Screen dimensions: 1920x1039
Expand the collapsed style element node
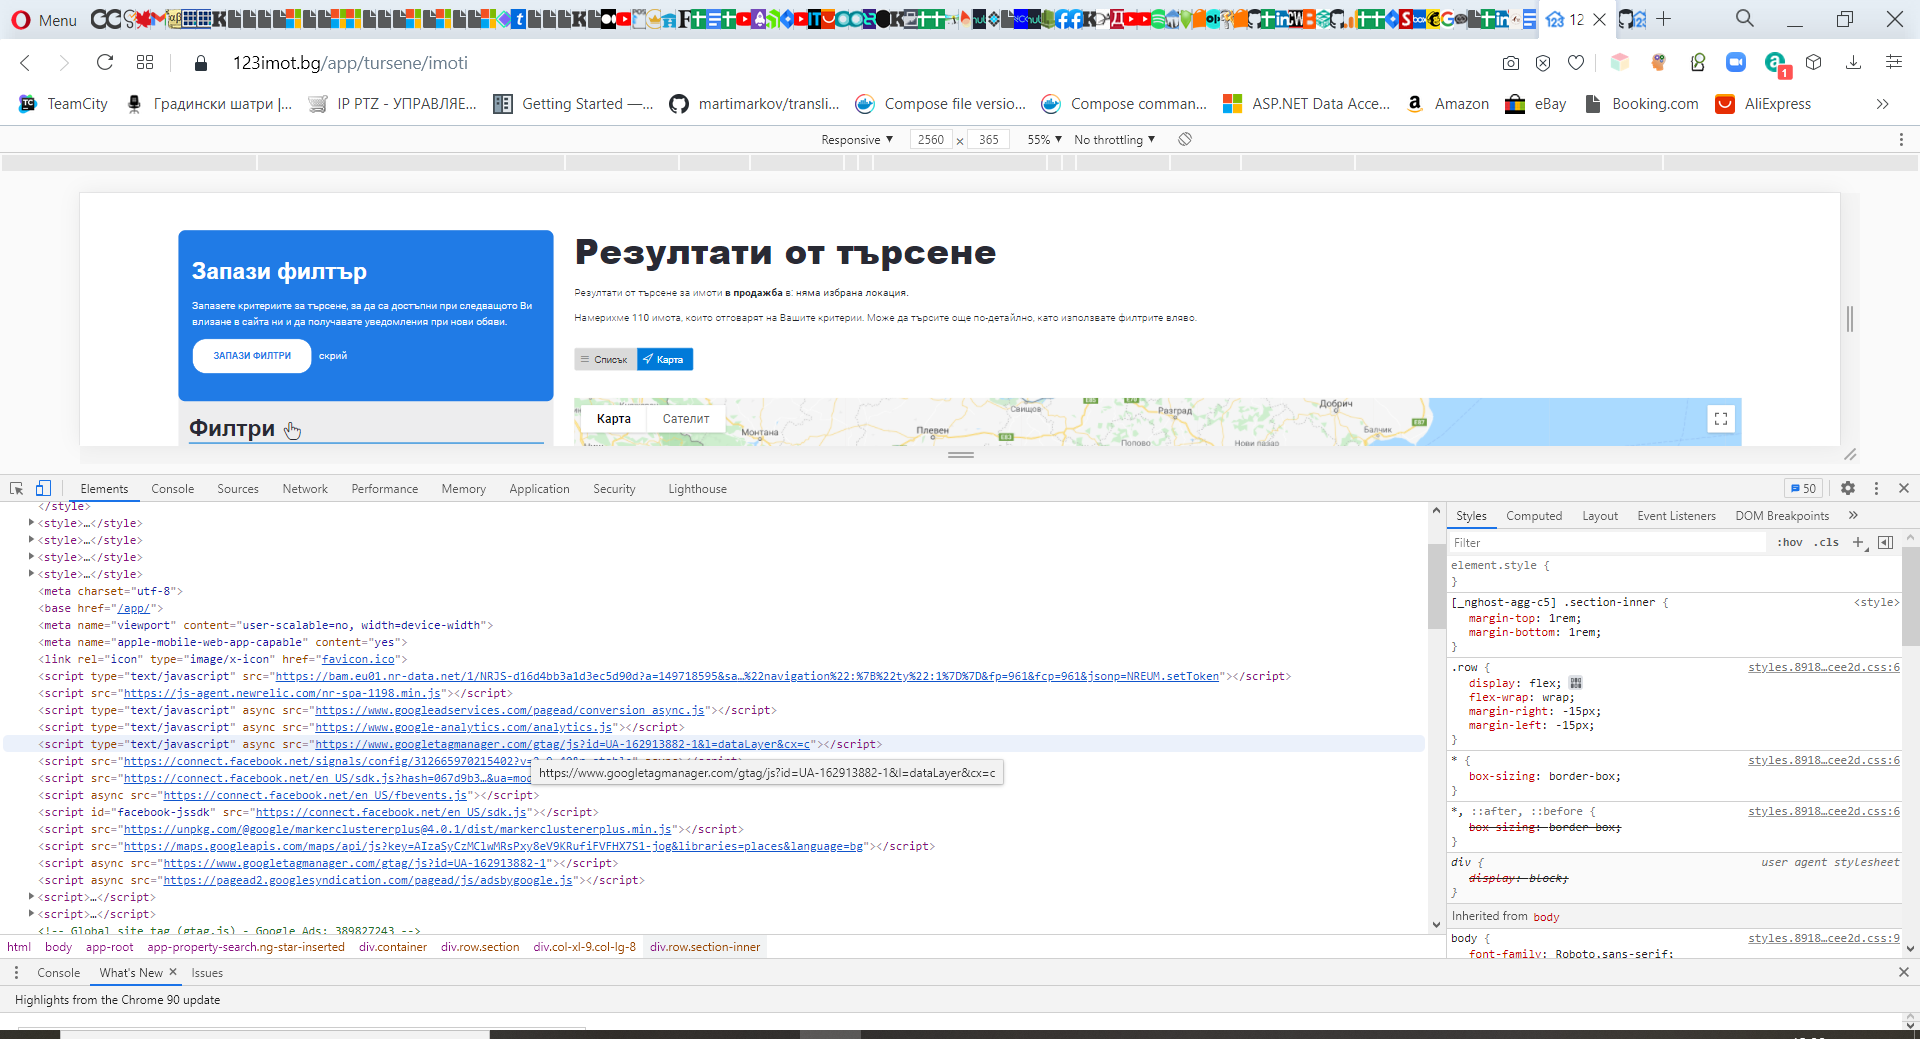click(31, 522)
